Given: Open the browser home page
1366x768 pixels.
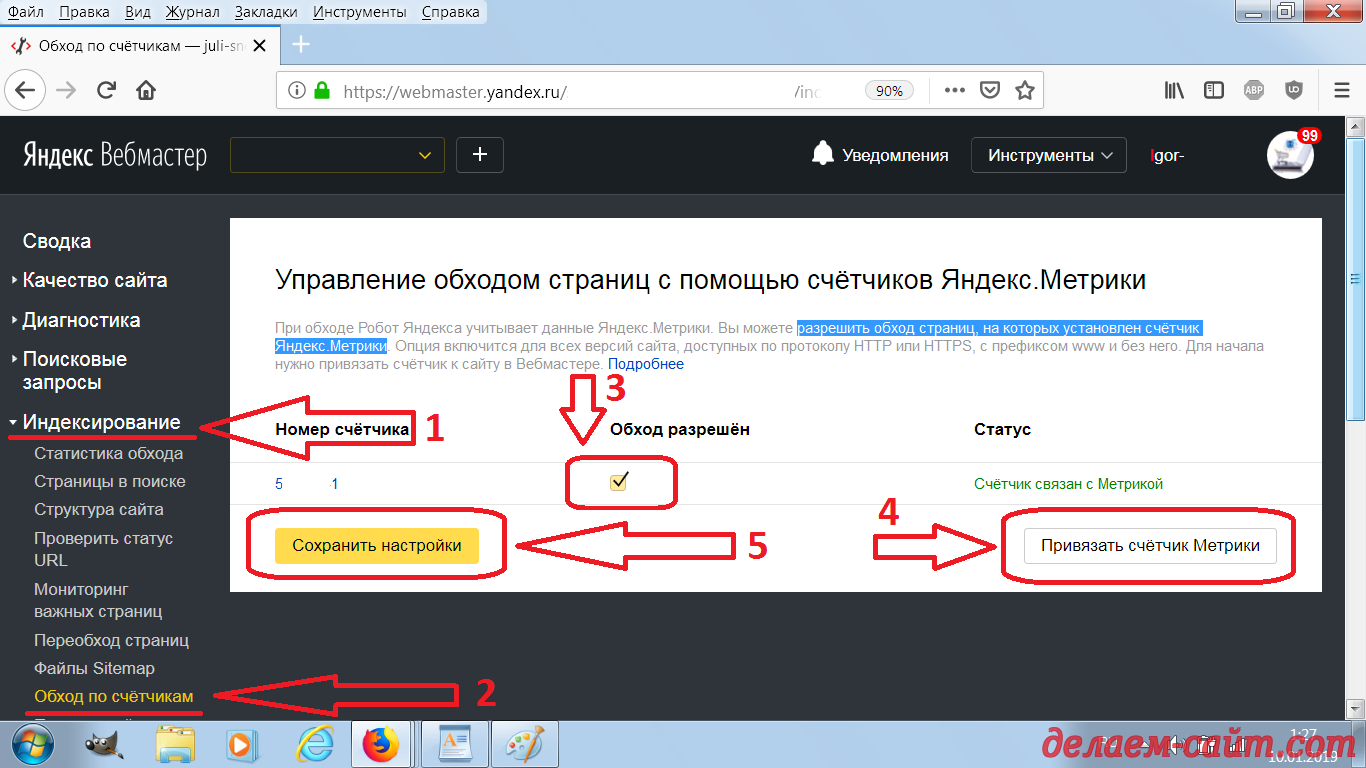Looking at the screenshot, I should coord(146,90).
